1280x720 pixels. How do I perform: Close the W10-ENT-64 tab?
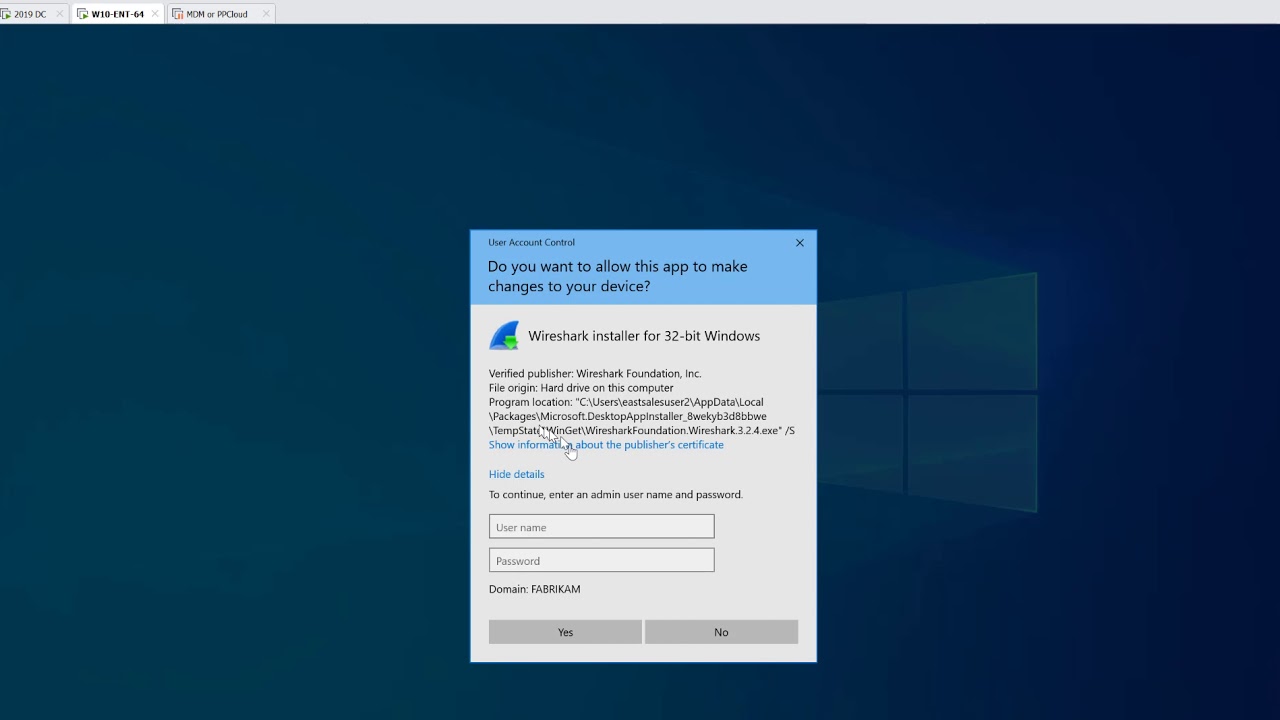click(154, 14)
